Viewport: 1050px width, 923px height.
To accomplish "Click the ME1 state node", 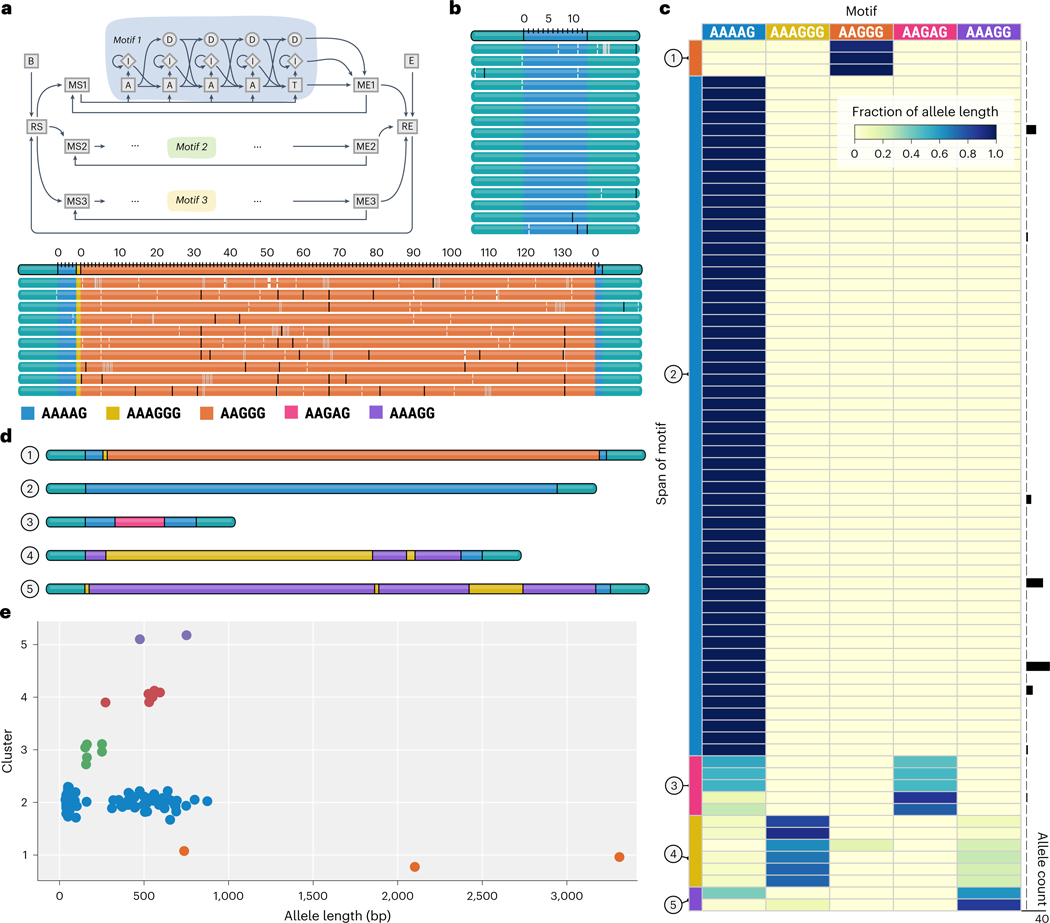I will pyautogui.click(x=366, y=85).
